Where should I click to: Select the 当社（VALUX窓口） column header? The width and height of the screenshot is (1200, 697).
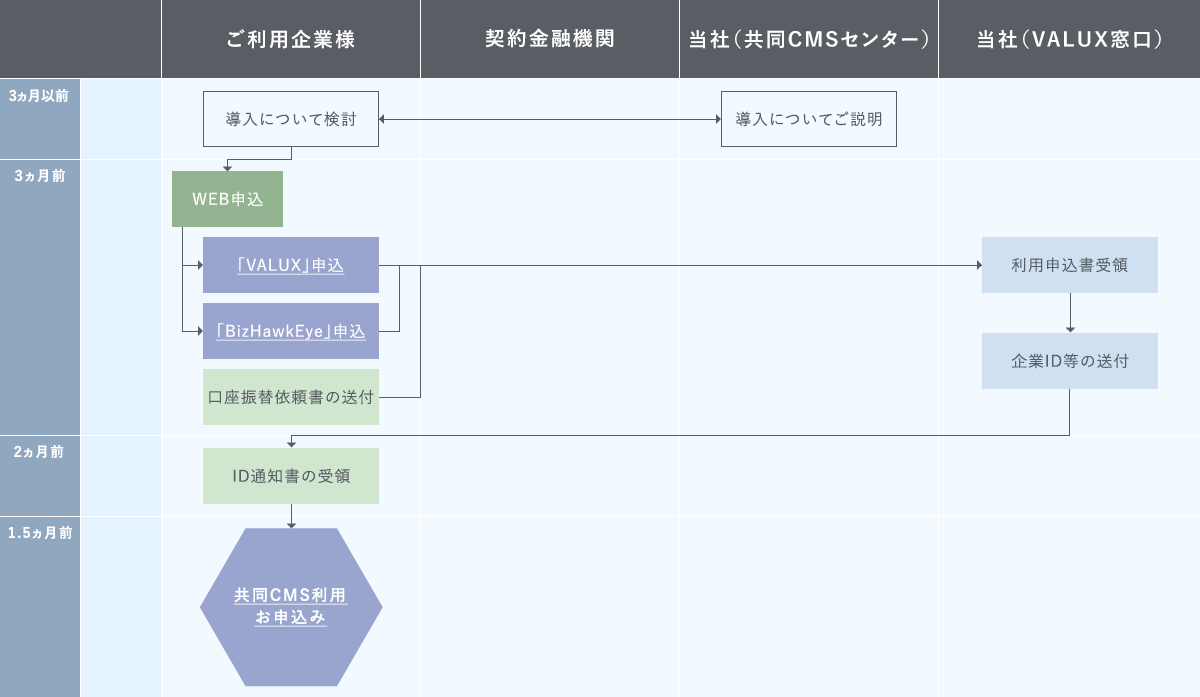1070,39
